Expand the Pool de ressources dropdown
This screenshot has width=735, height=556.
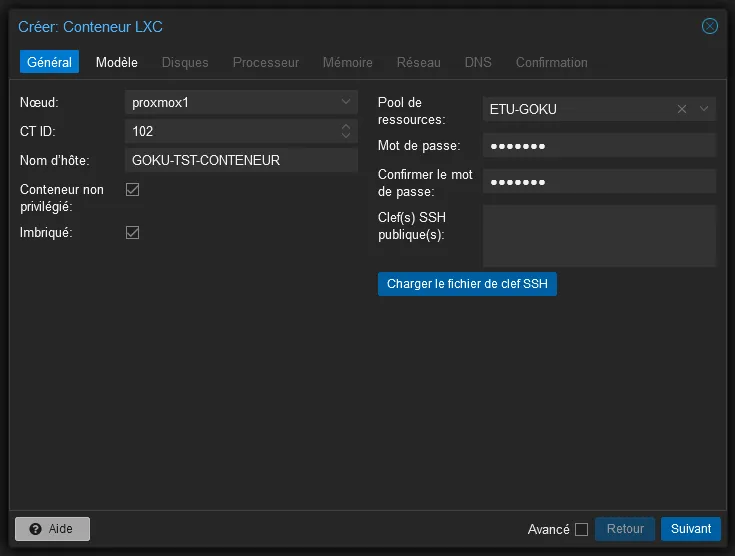[x=704, y=109]
